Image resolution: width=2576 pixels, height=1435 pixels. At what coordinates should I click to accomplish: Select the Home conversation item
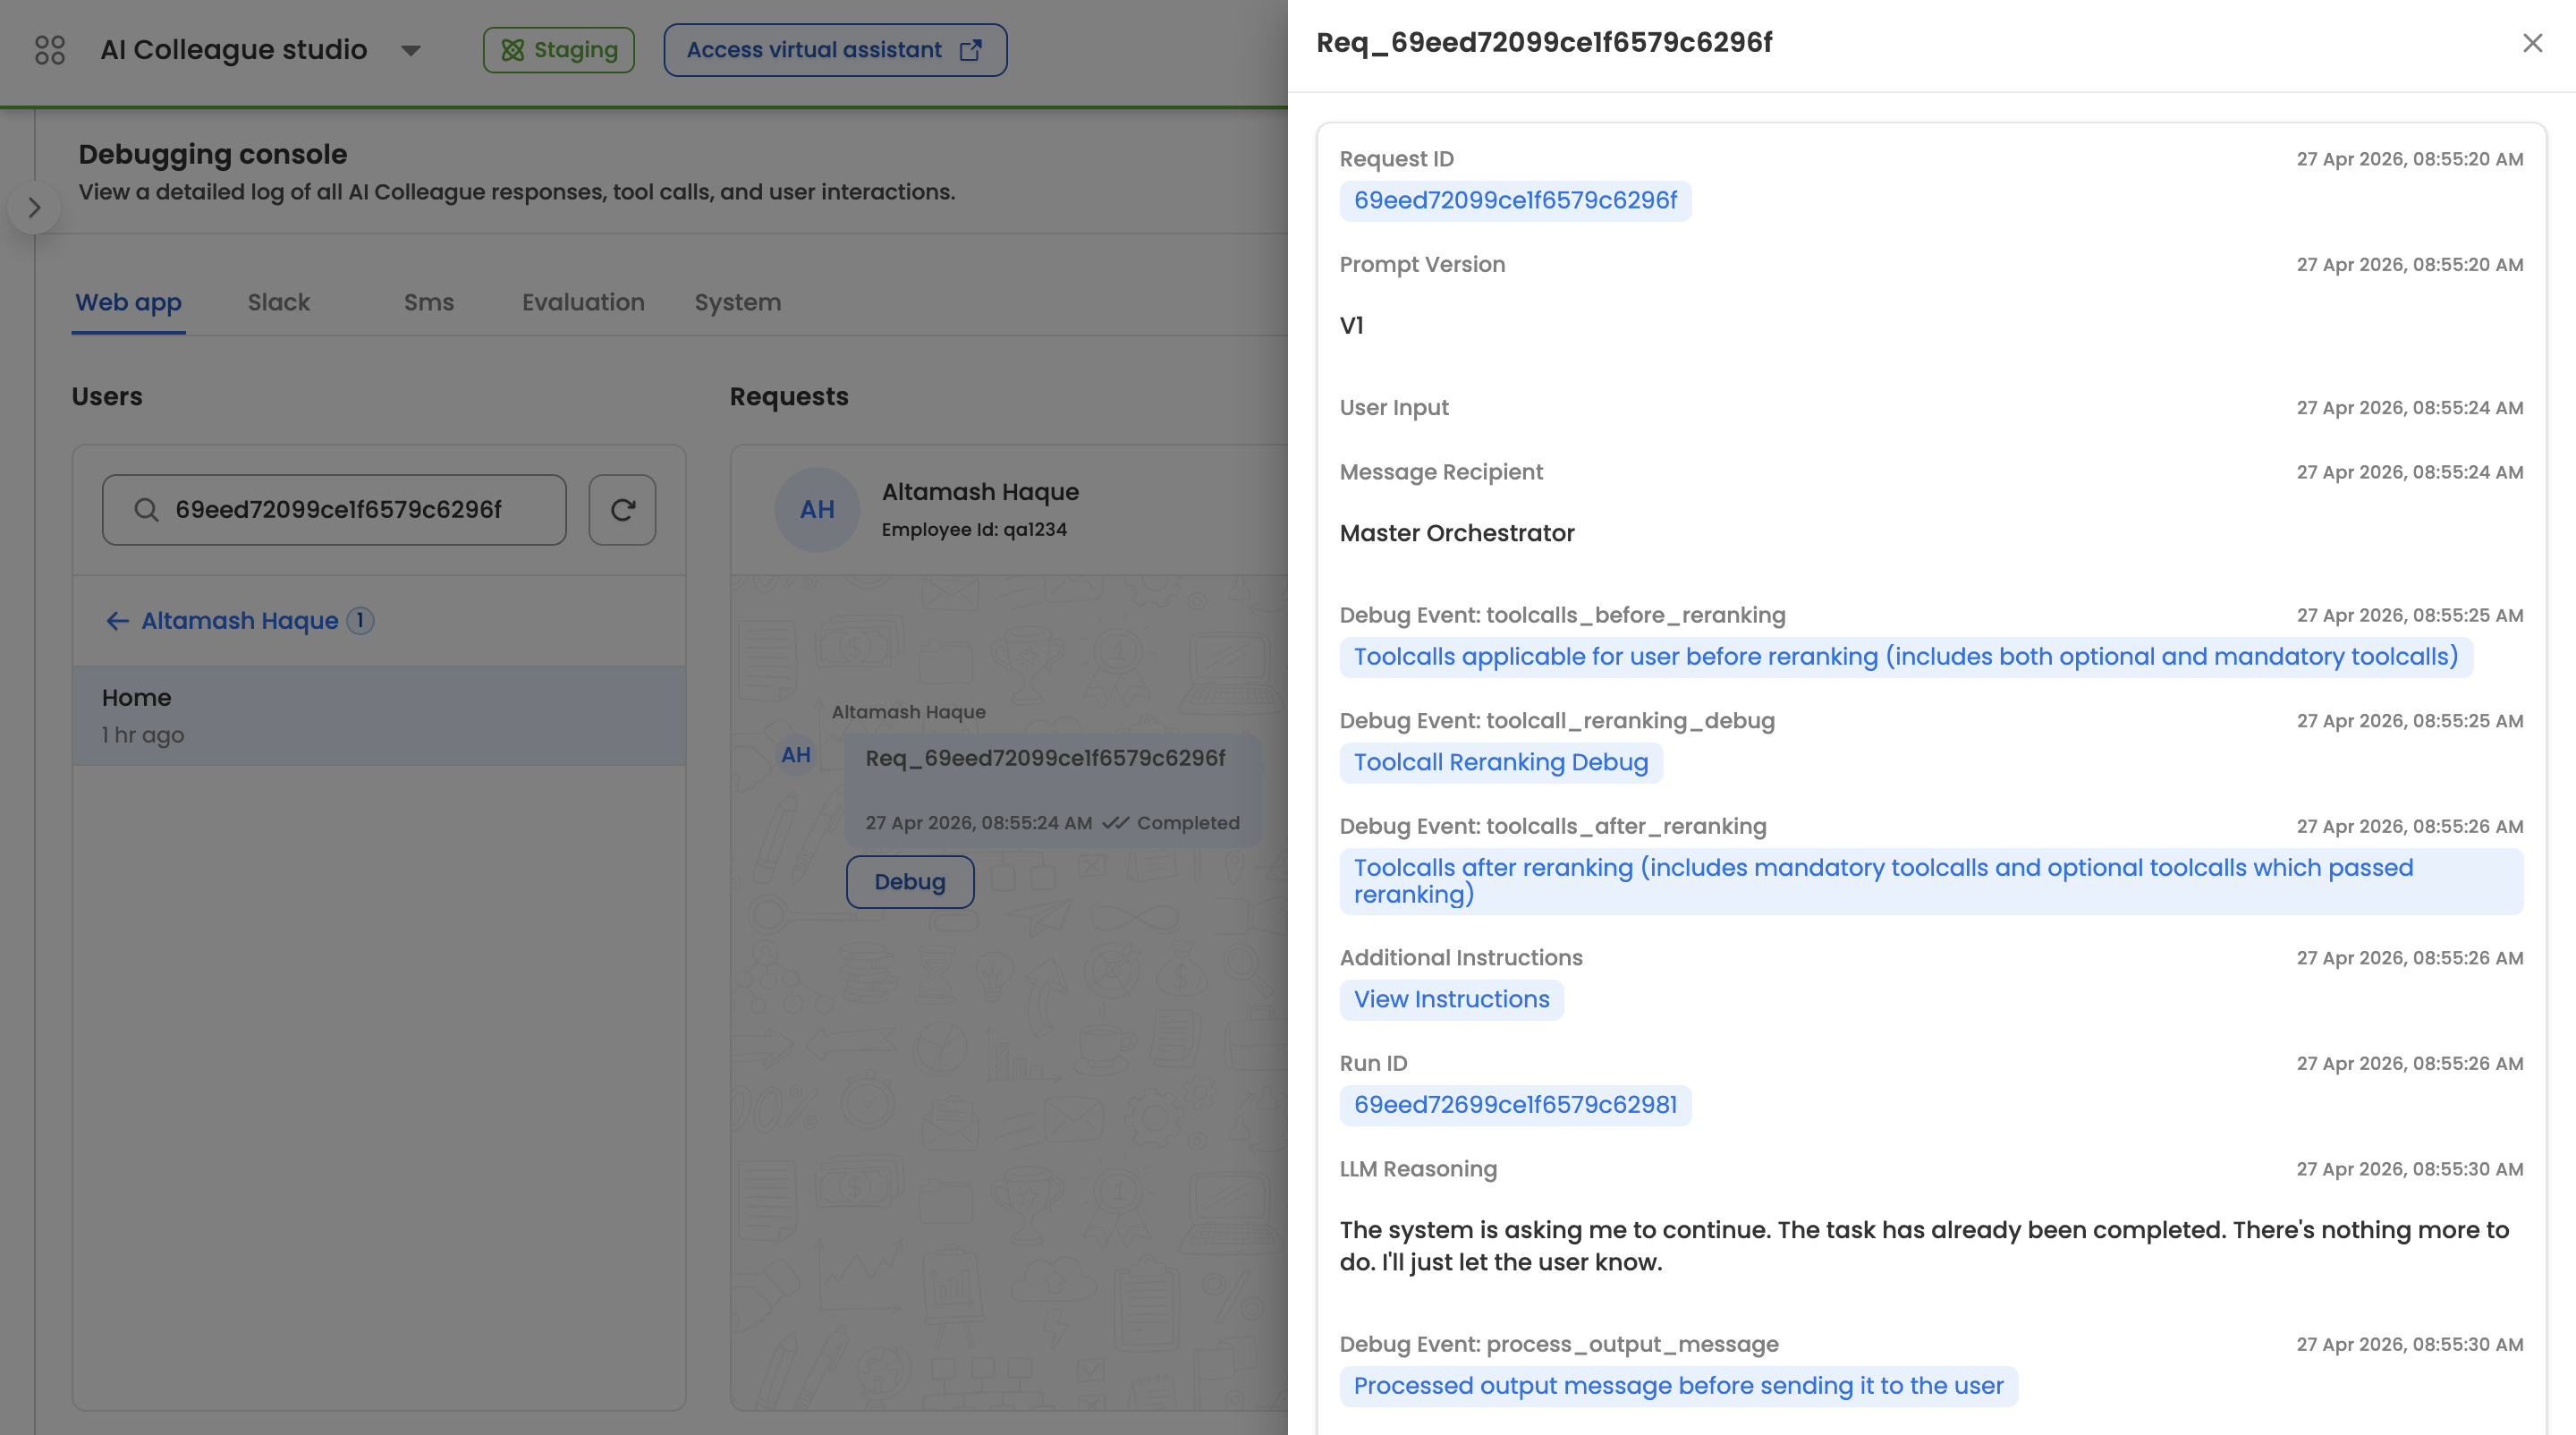coord(379,716)
